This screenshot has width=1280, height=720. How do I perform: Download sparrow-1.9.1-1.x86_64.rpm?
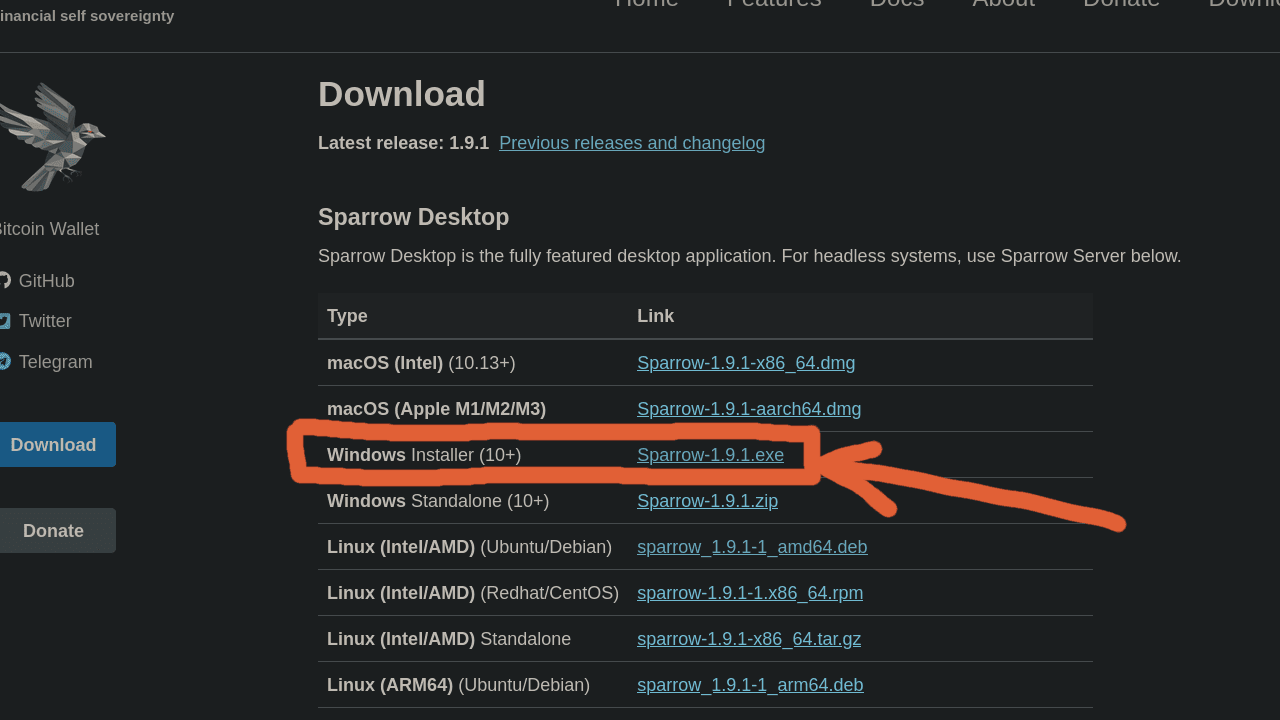(x=750, y=593)
